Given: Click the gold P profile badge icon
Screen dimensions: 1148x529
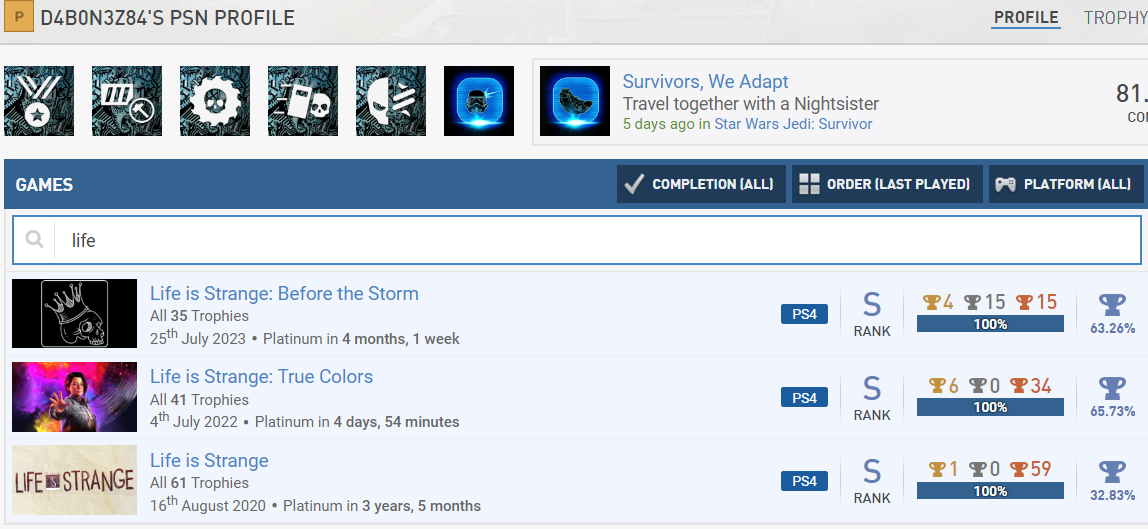Looking at the screenshot, I should pyautogui.click(x=21, y=19).
